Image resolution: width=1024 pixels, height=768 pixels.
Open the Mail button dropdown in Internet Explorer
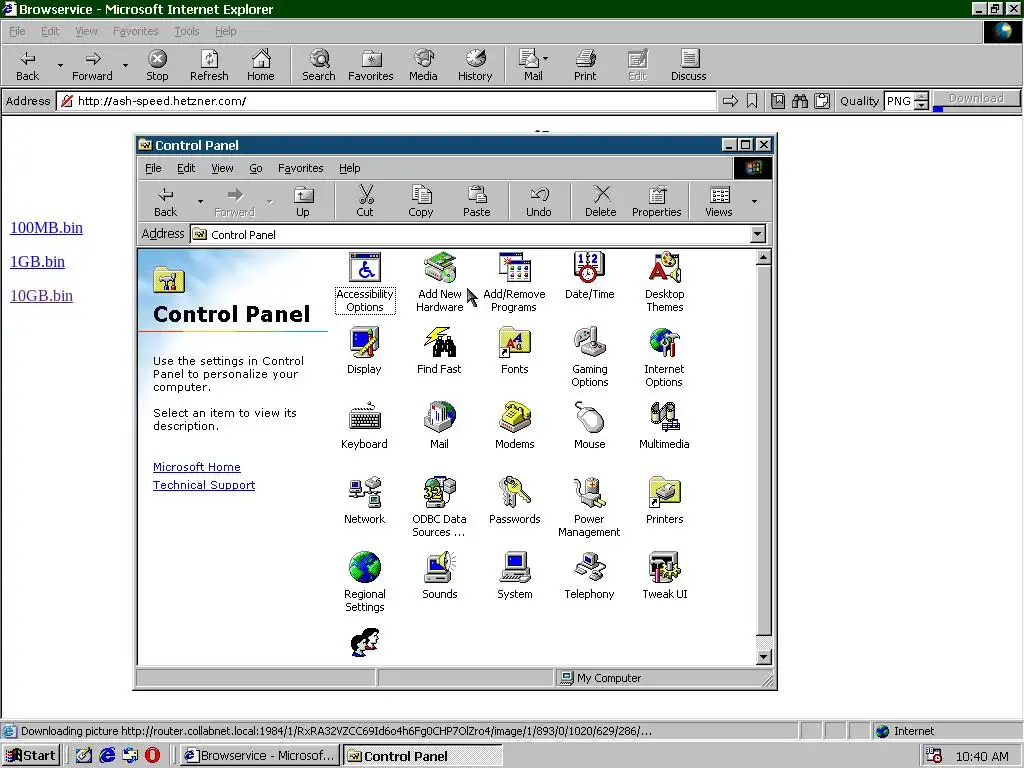pyautogui.click(x=545, y=58)
